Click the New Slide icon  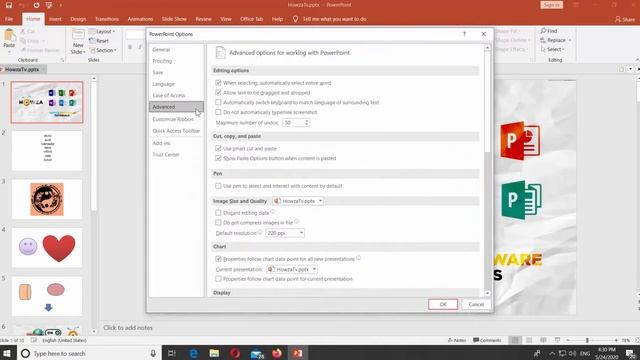78,34
